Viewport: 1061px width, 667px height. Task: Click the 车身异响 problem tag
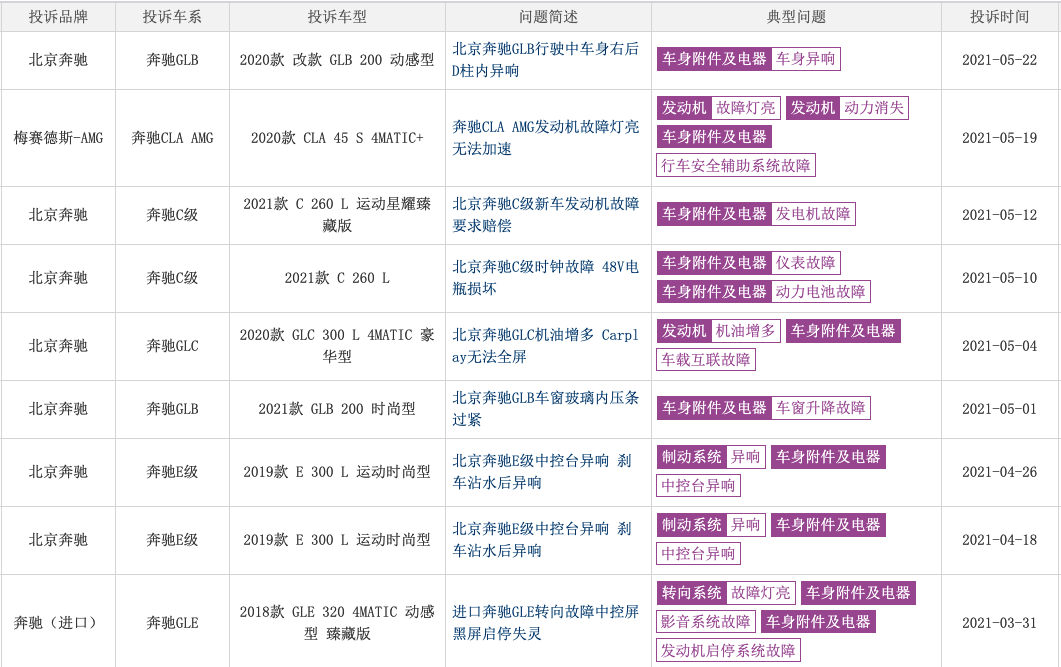coord(805,59)
